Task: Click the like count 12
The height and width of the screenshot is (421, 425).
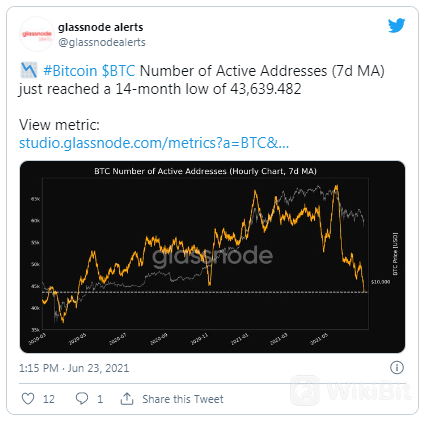Action: tap(49, 399)
